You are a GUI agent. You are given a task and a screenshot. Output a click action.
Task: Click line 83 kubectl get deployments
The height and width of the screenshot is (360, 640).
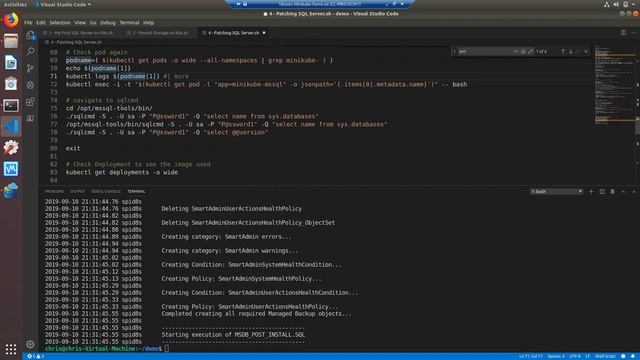[122, 172]
